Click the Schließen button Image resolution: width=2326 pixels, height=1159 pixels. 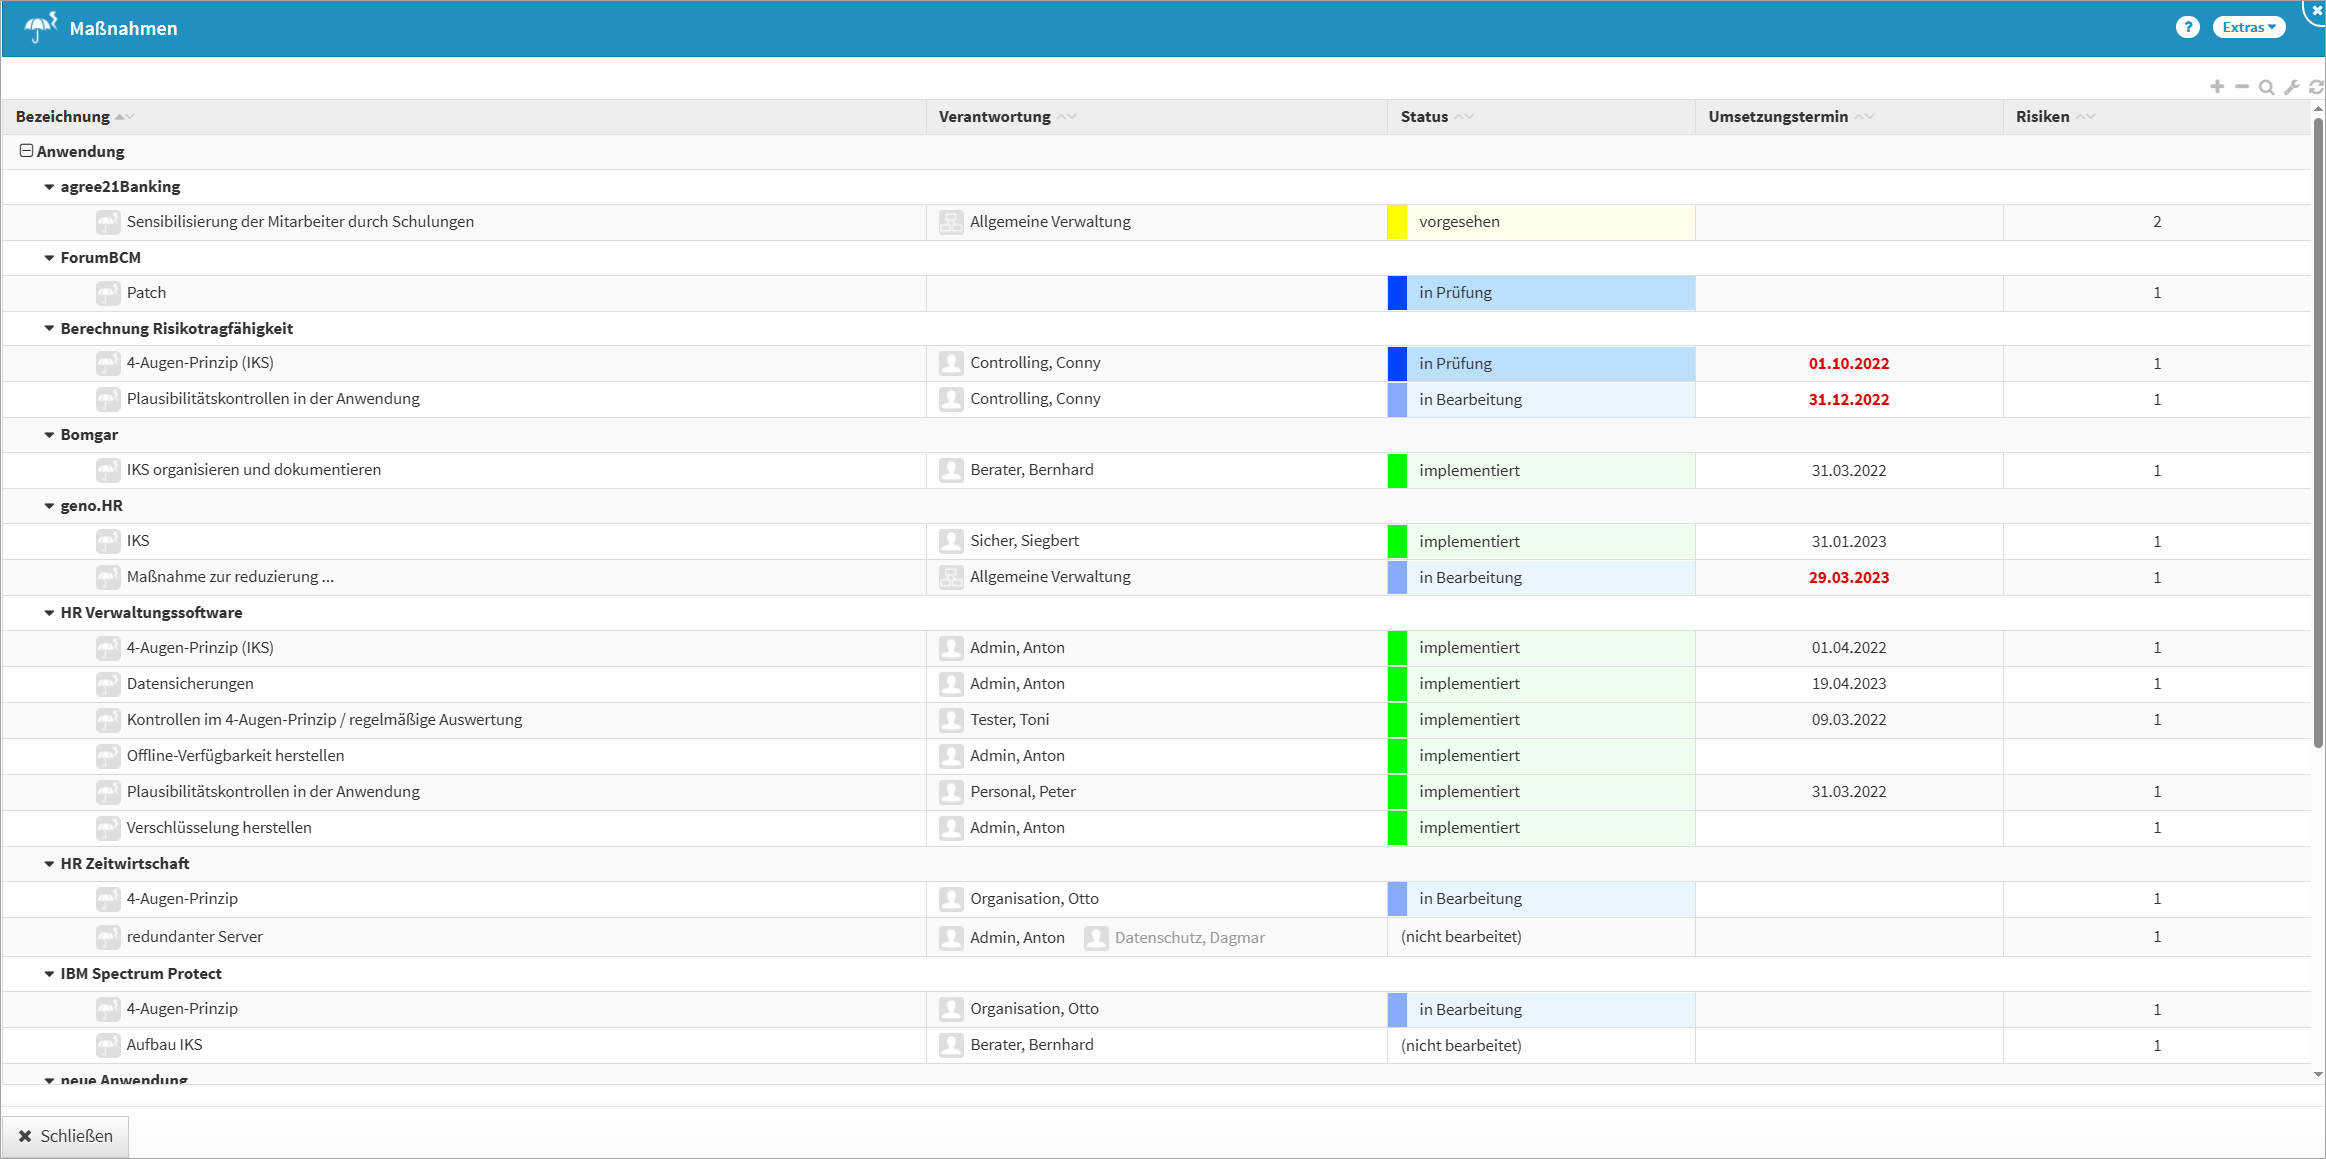(x=66, y=1136)
